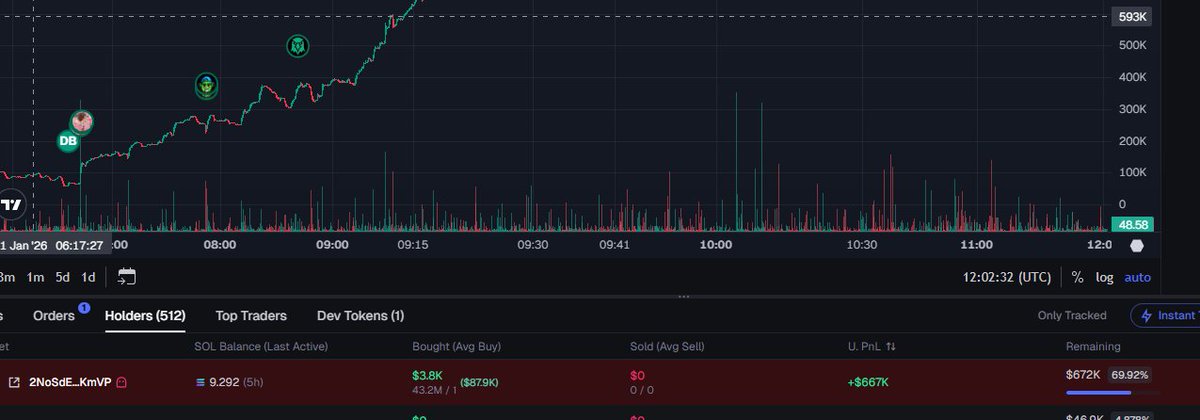The width and height of the screenshot is (1200, 420).
Task: Toggle log scale on chart
Action: (x=1104, y=277)
